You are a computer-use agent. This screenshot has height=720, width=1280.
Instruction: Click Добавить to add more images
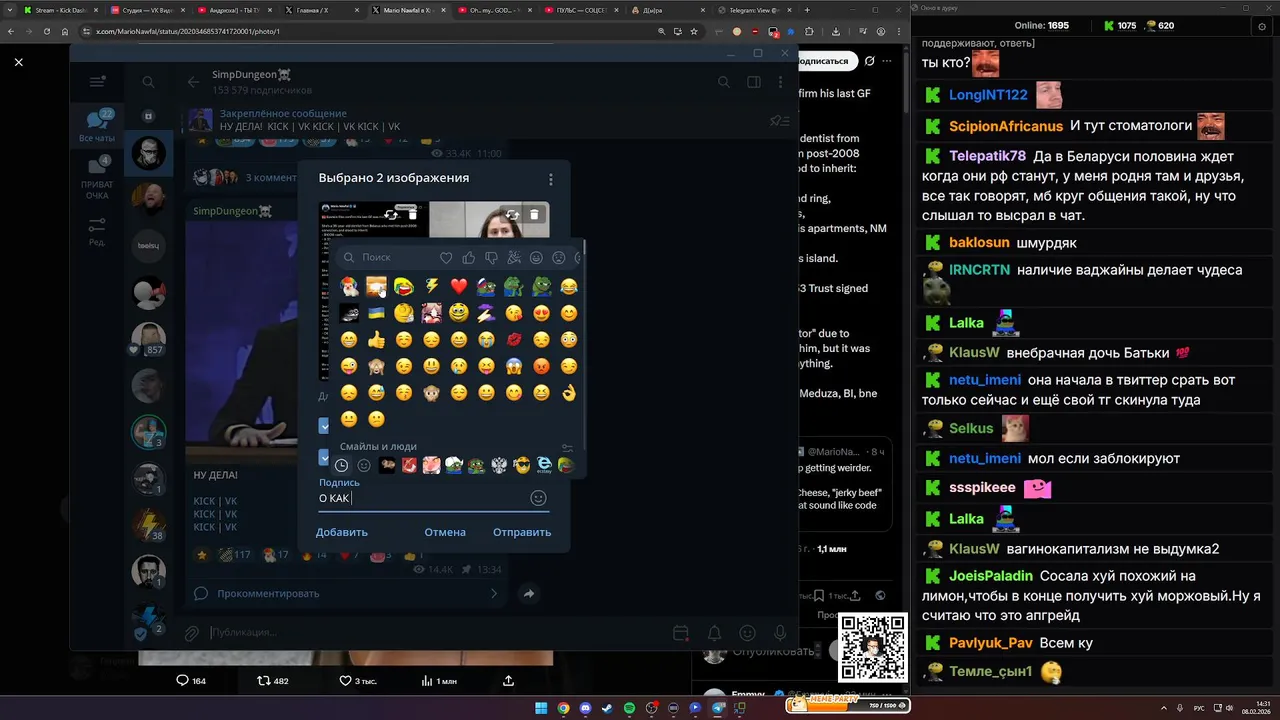[x=342, y=532]
